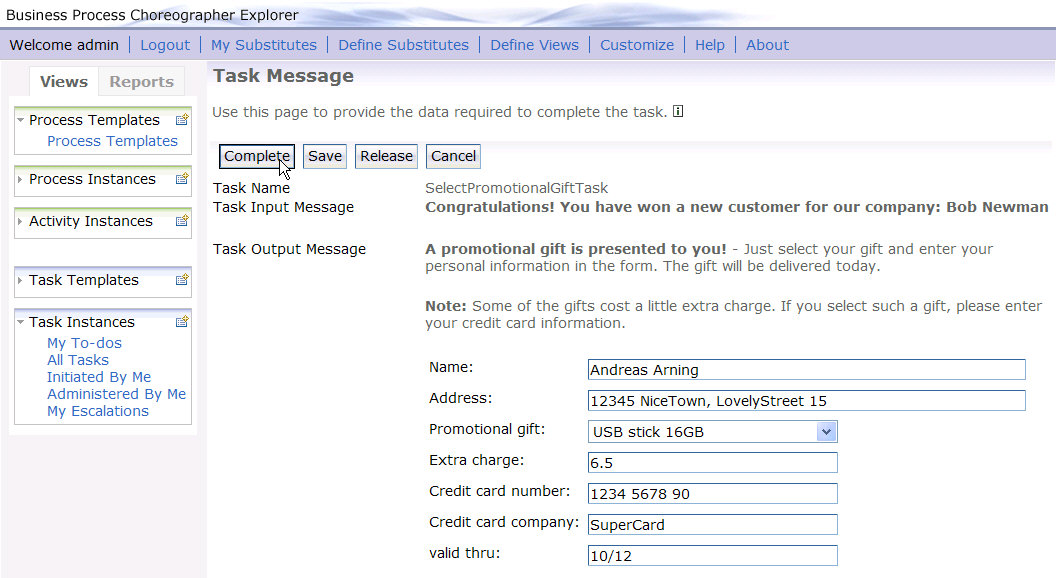Open the My To-dos link
This screenshot has height=578, width=1056.
84,343
